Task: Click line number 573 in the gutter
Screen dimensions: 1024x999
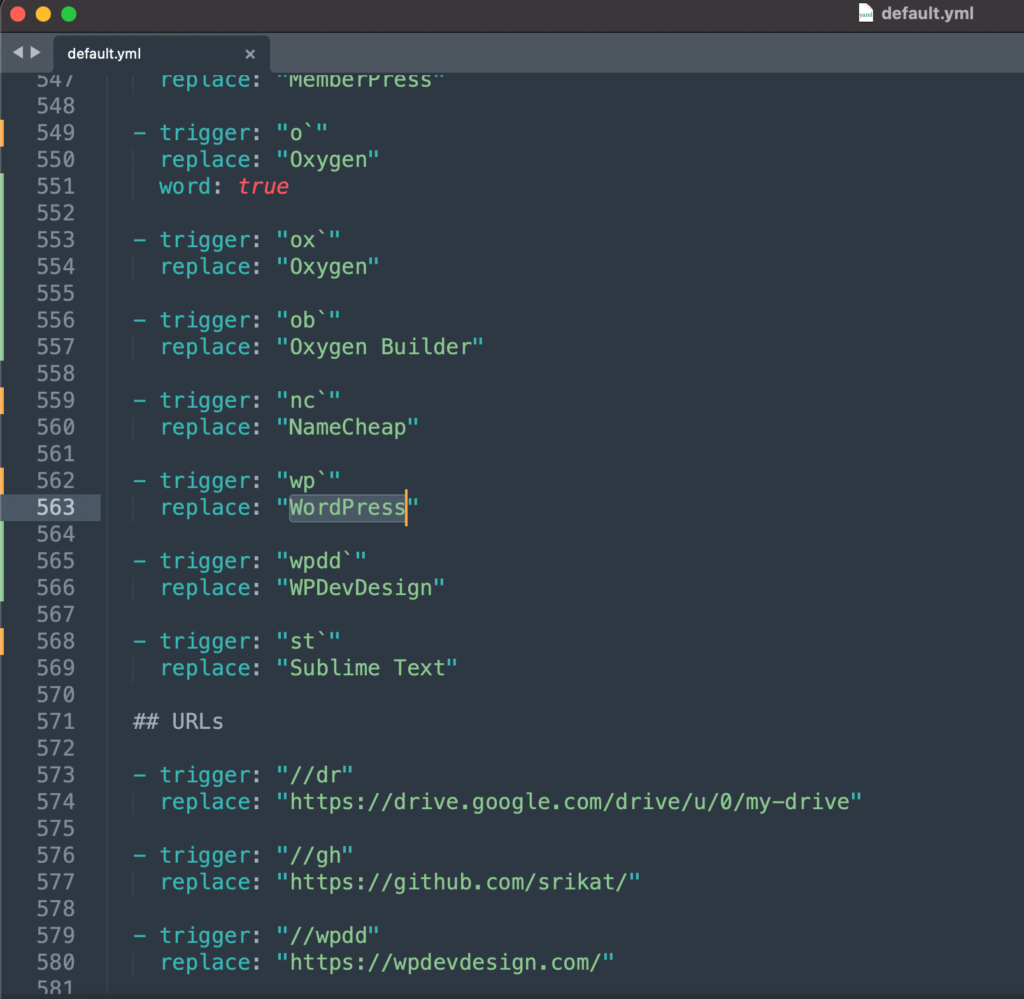Action: [x=56, y=776]
